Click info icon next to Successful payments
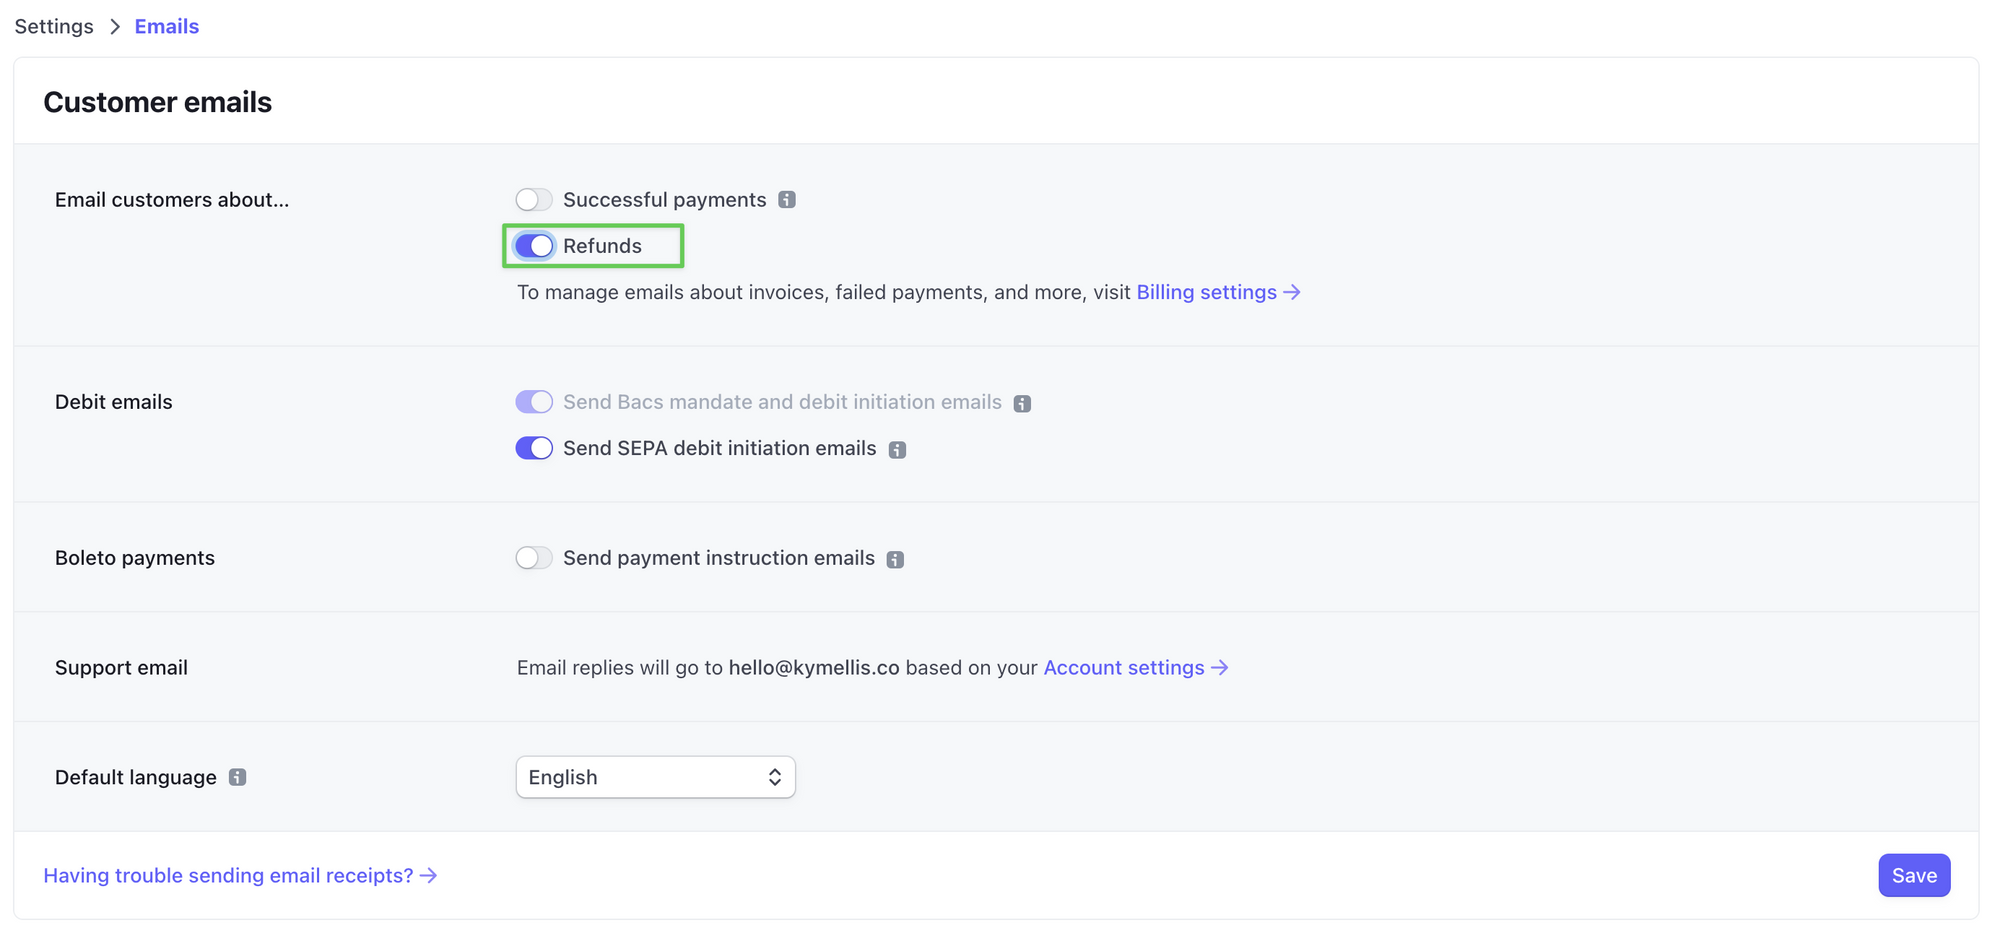The height and width of the screenshot is (939, 2000). (x=787, y=200)
